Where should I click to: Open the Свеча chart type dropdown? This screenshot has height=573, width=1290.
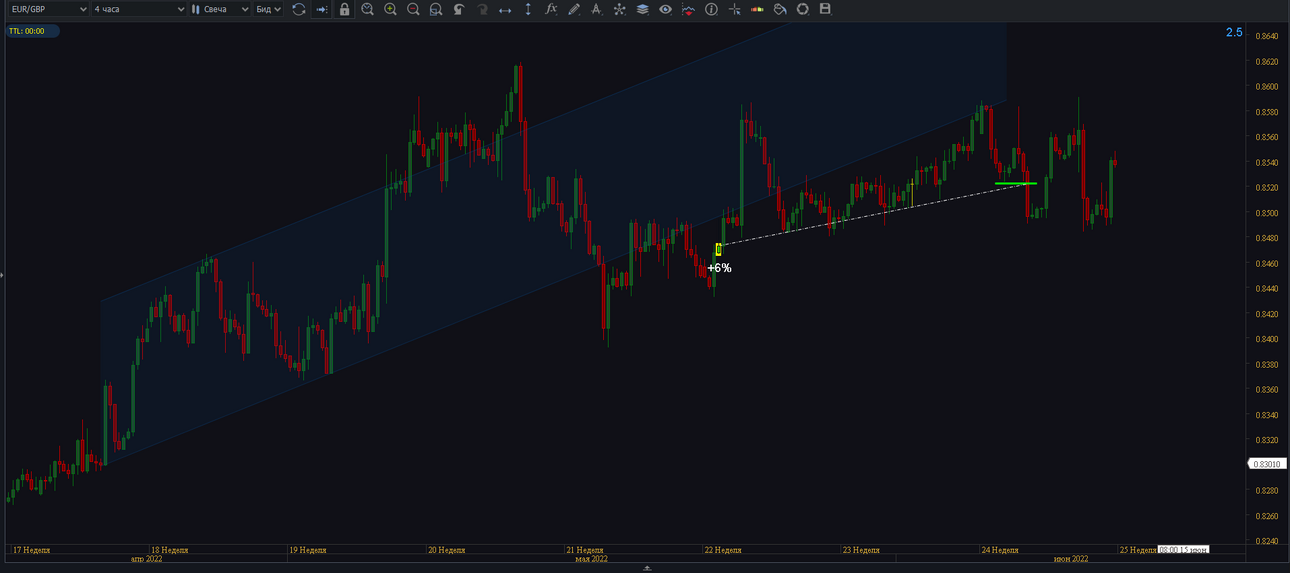pyautogui.click(x=220, y=9)
